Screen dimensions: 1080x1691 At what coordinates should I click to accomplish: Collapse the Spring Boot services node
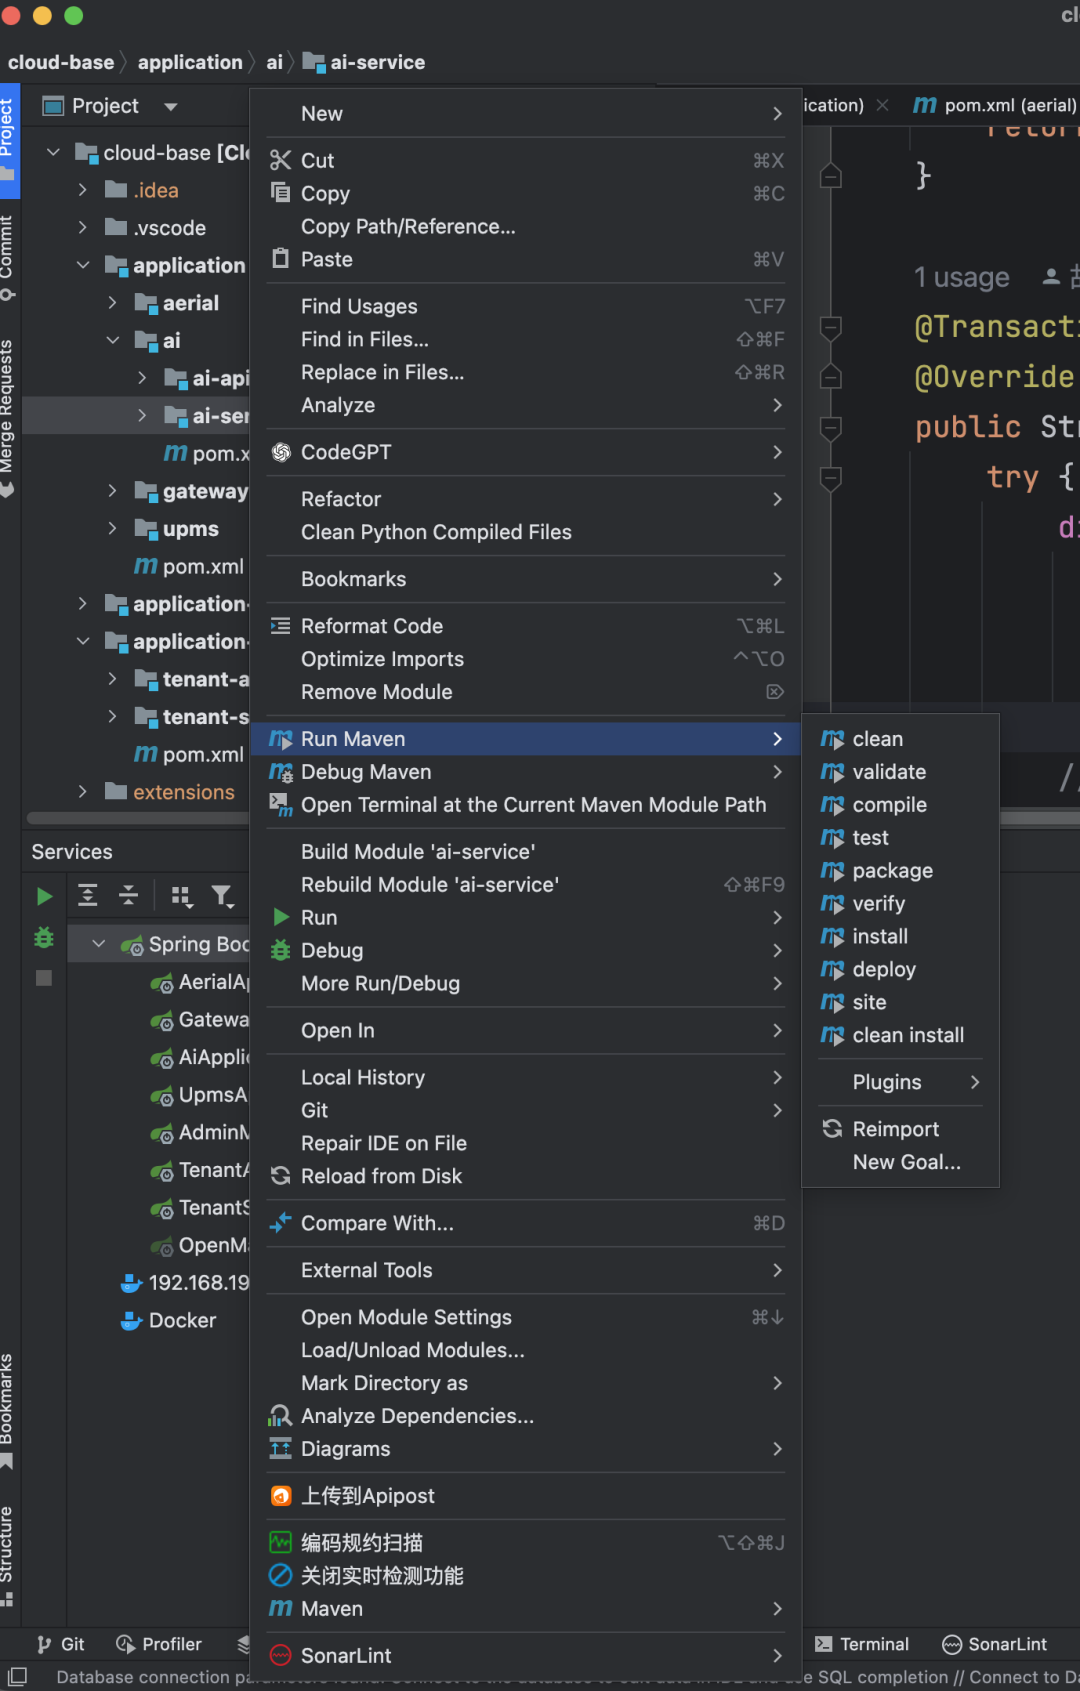pos(98,944)
